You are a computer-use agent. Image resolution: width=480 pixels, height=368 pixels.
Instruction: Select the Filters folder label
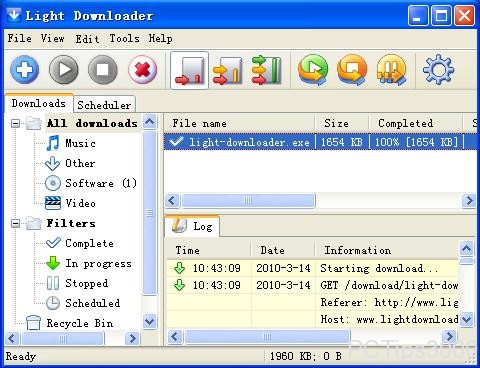pyautogui.click(x=71, y=223)
